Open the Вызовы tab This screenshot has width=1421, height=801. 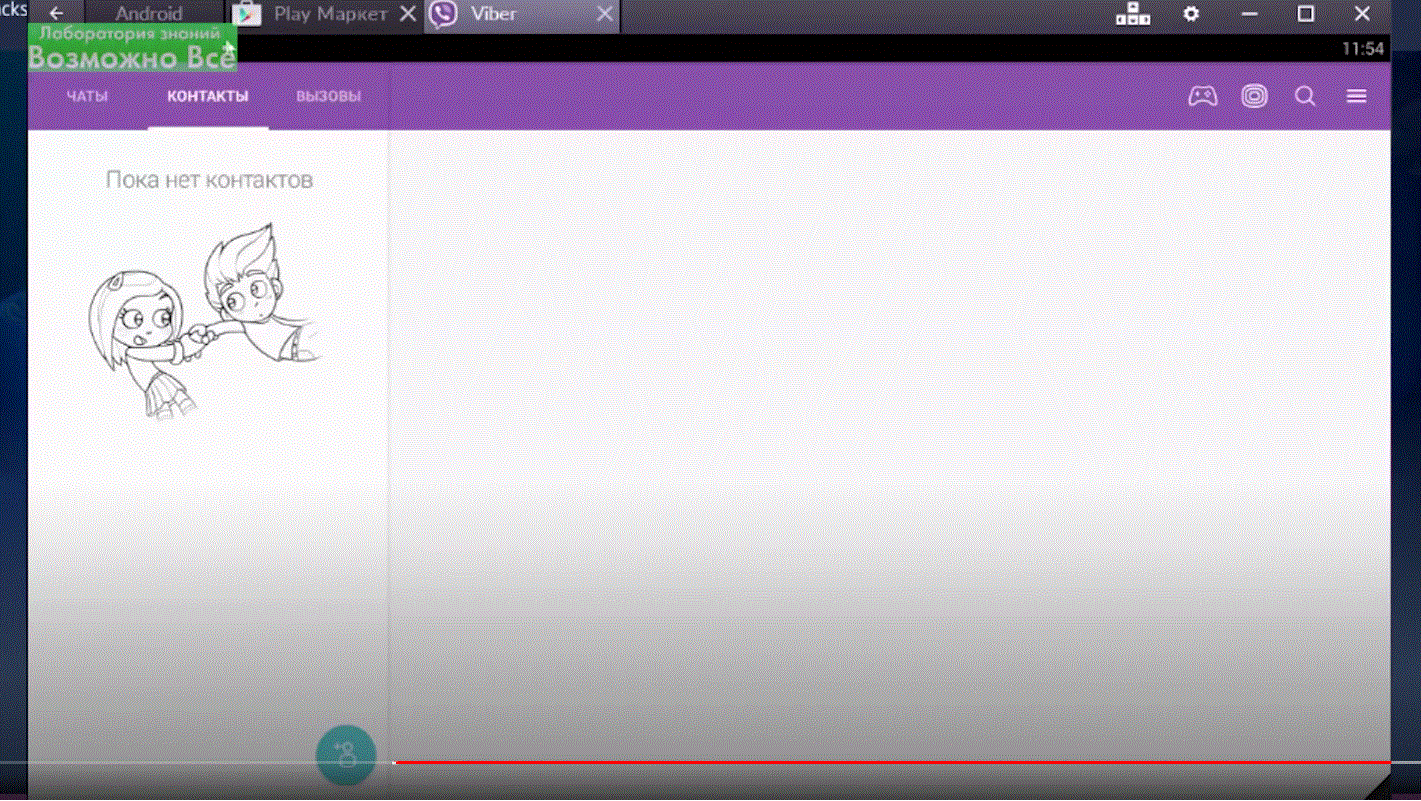click(329, 97)
